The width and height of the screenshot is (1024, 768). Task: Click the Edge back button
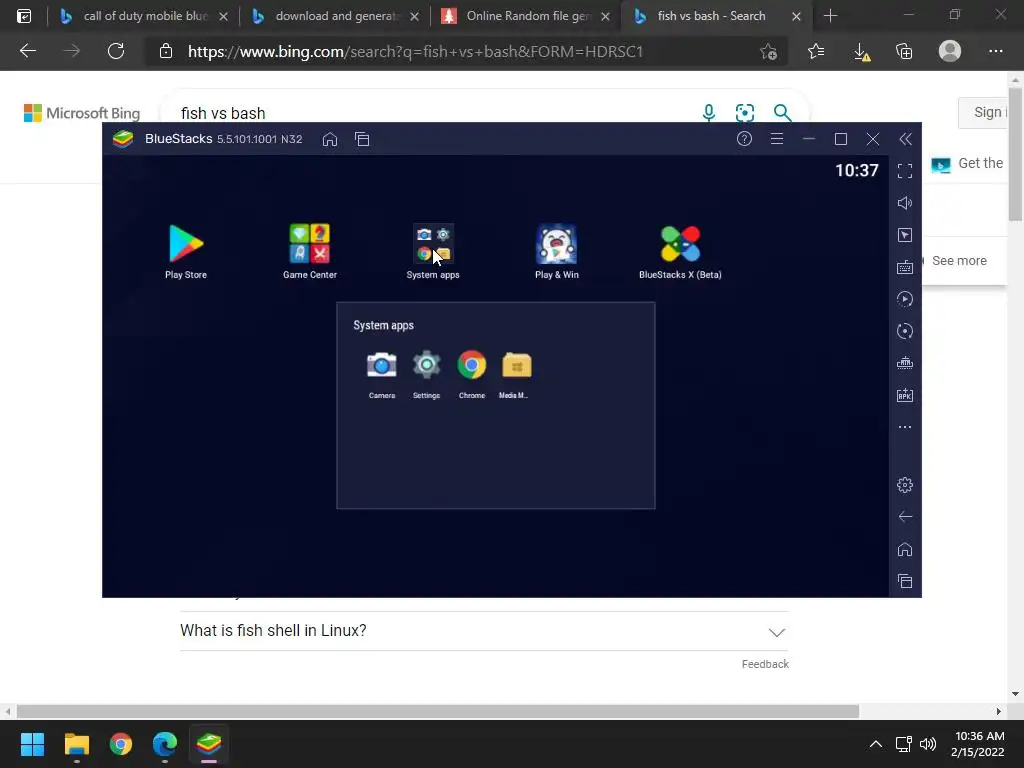point(27,51)
